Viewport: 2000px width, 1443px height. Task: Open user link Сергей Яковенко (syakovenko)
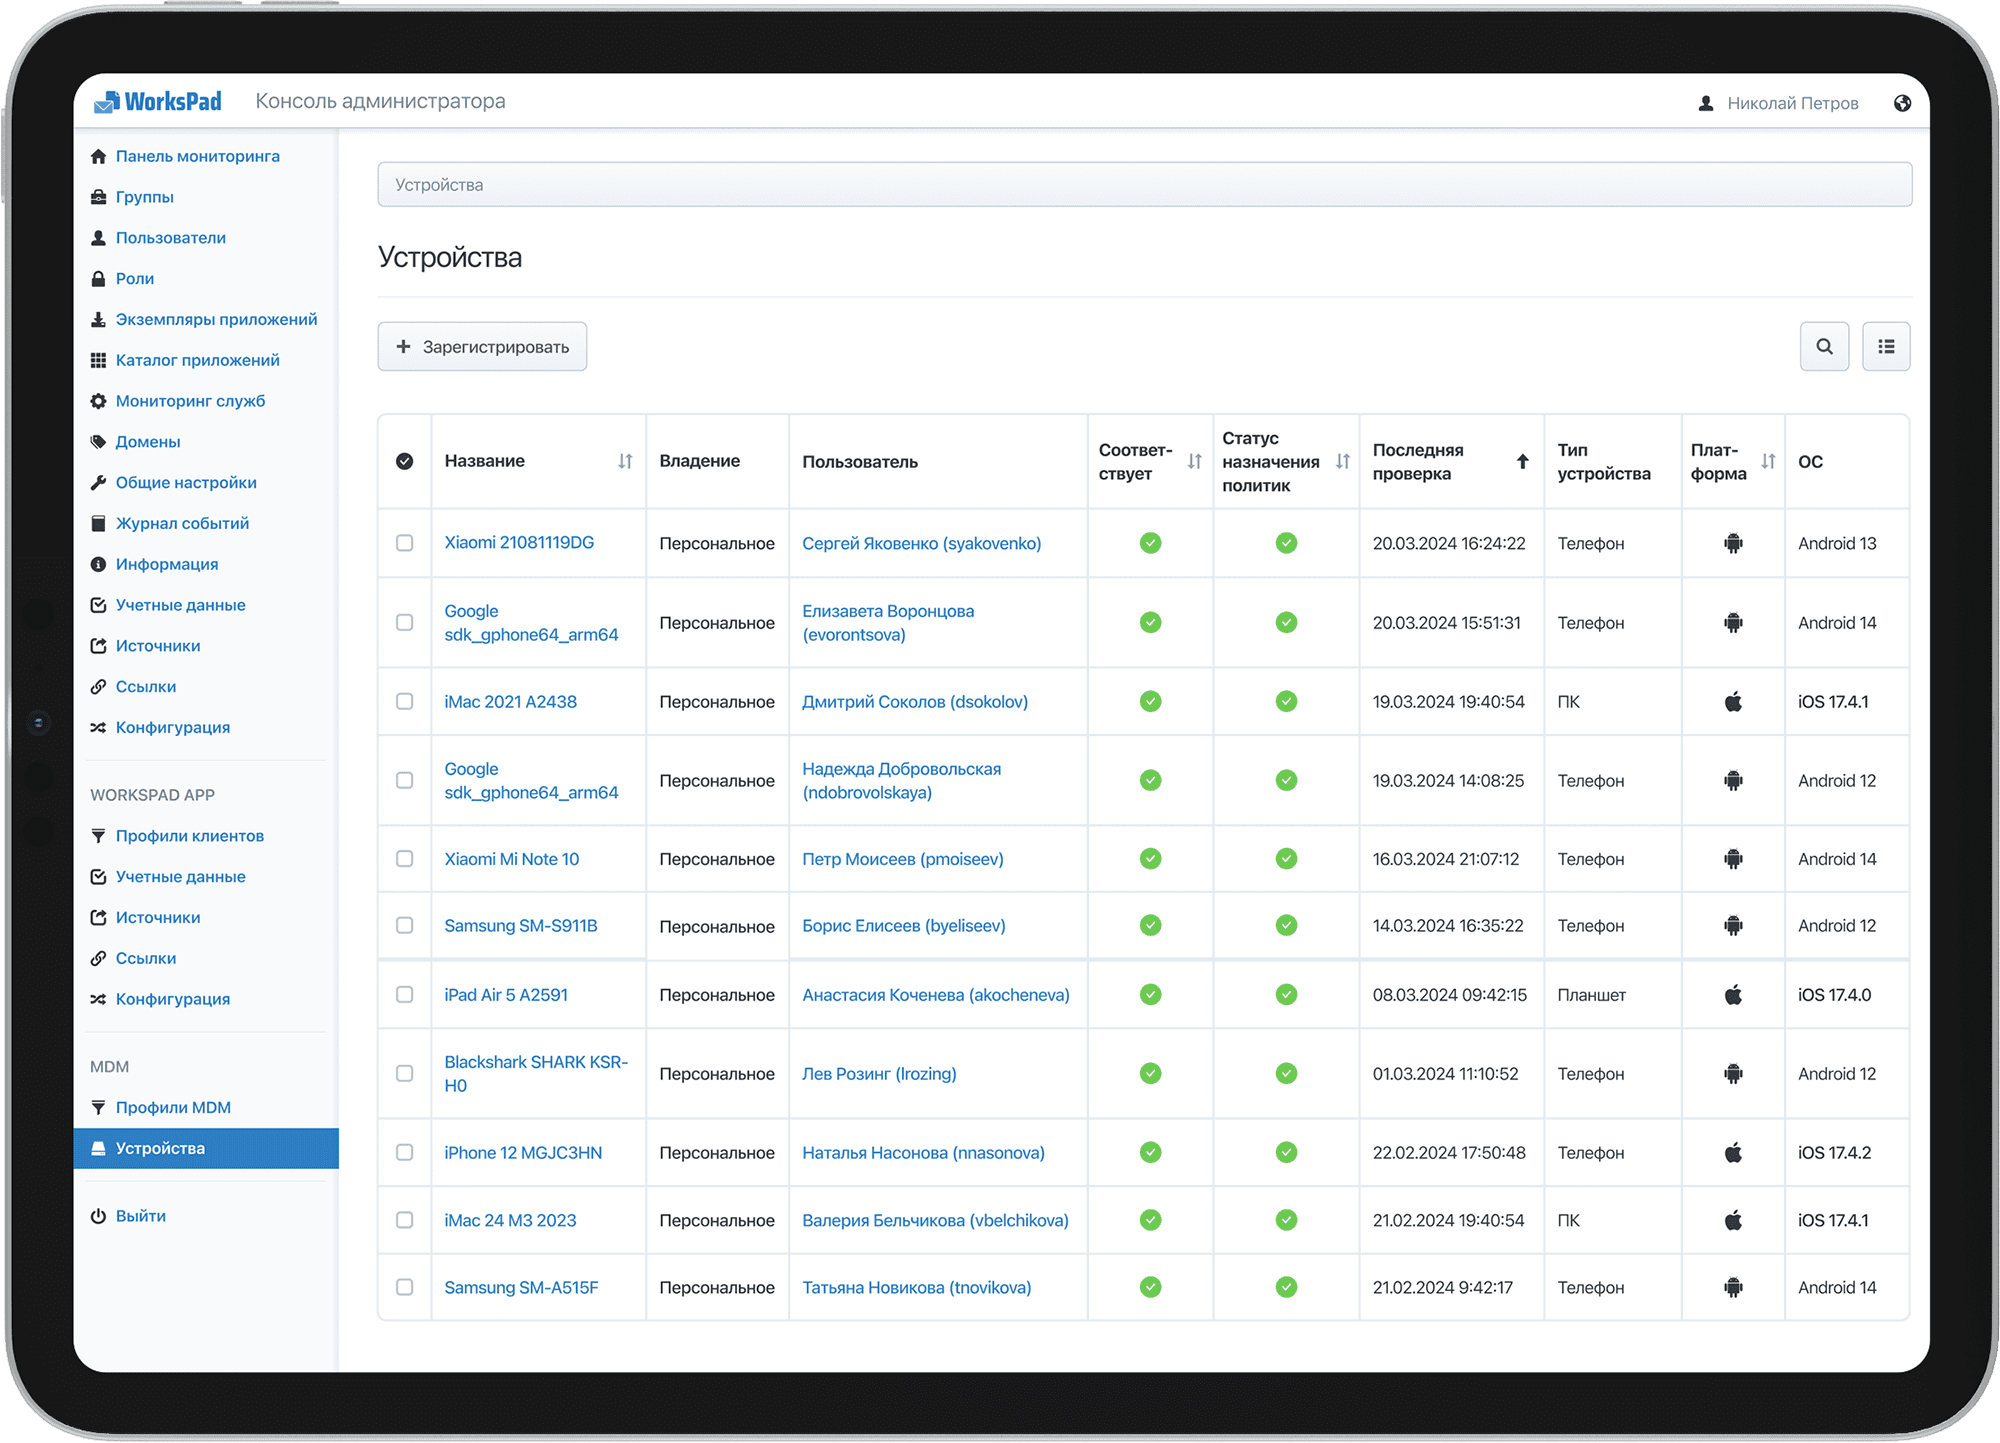922,543
